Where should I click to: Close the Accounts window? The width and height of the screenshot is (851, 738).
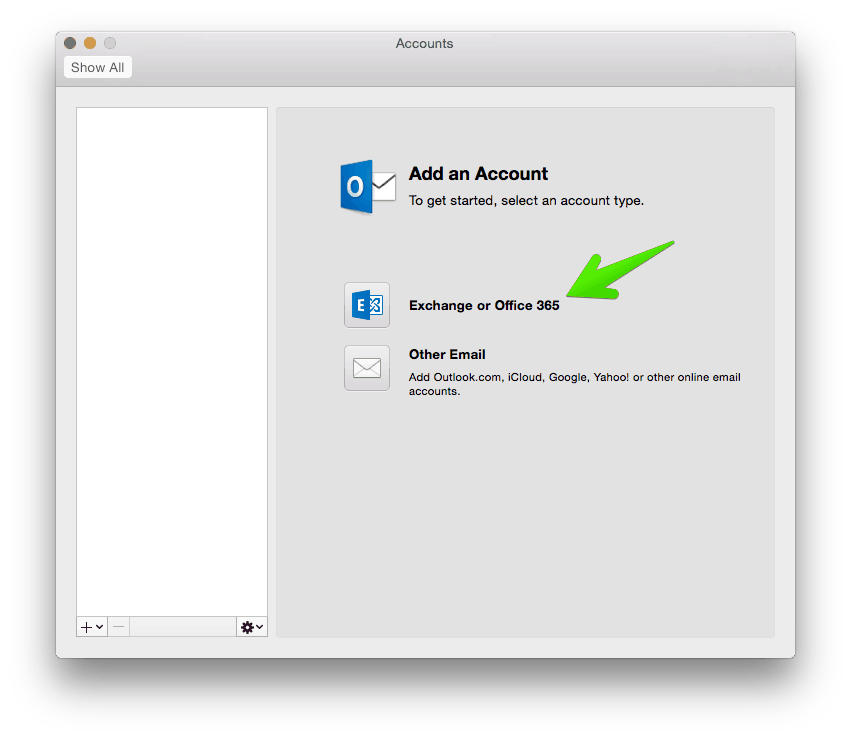click(70, 43)
